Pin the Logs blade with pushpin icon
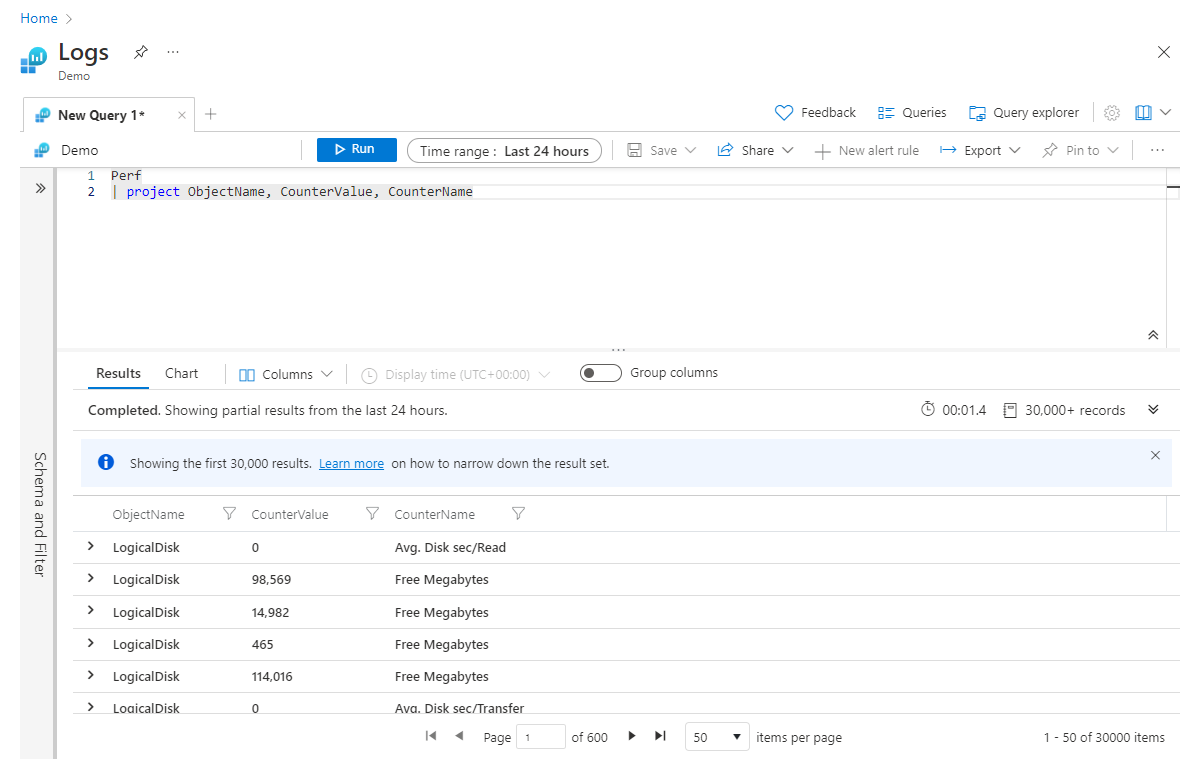 (x=141, y=52)
